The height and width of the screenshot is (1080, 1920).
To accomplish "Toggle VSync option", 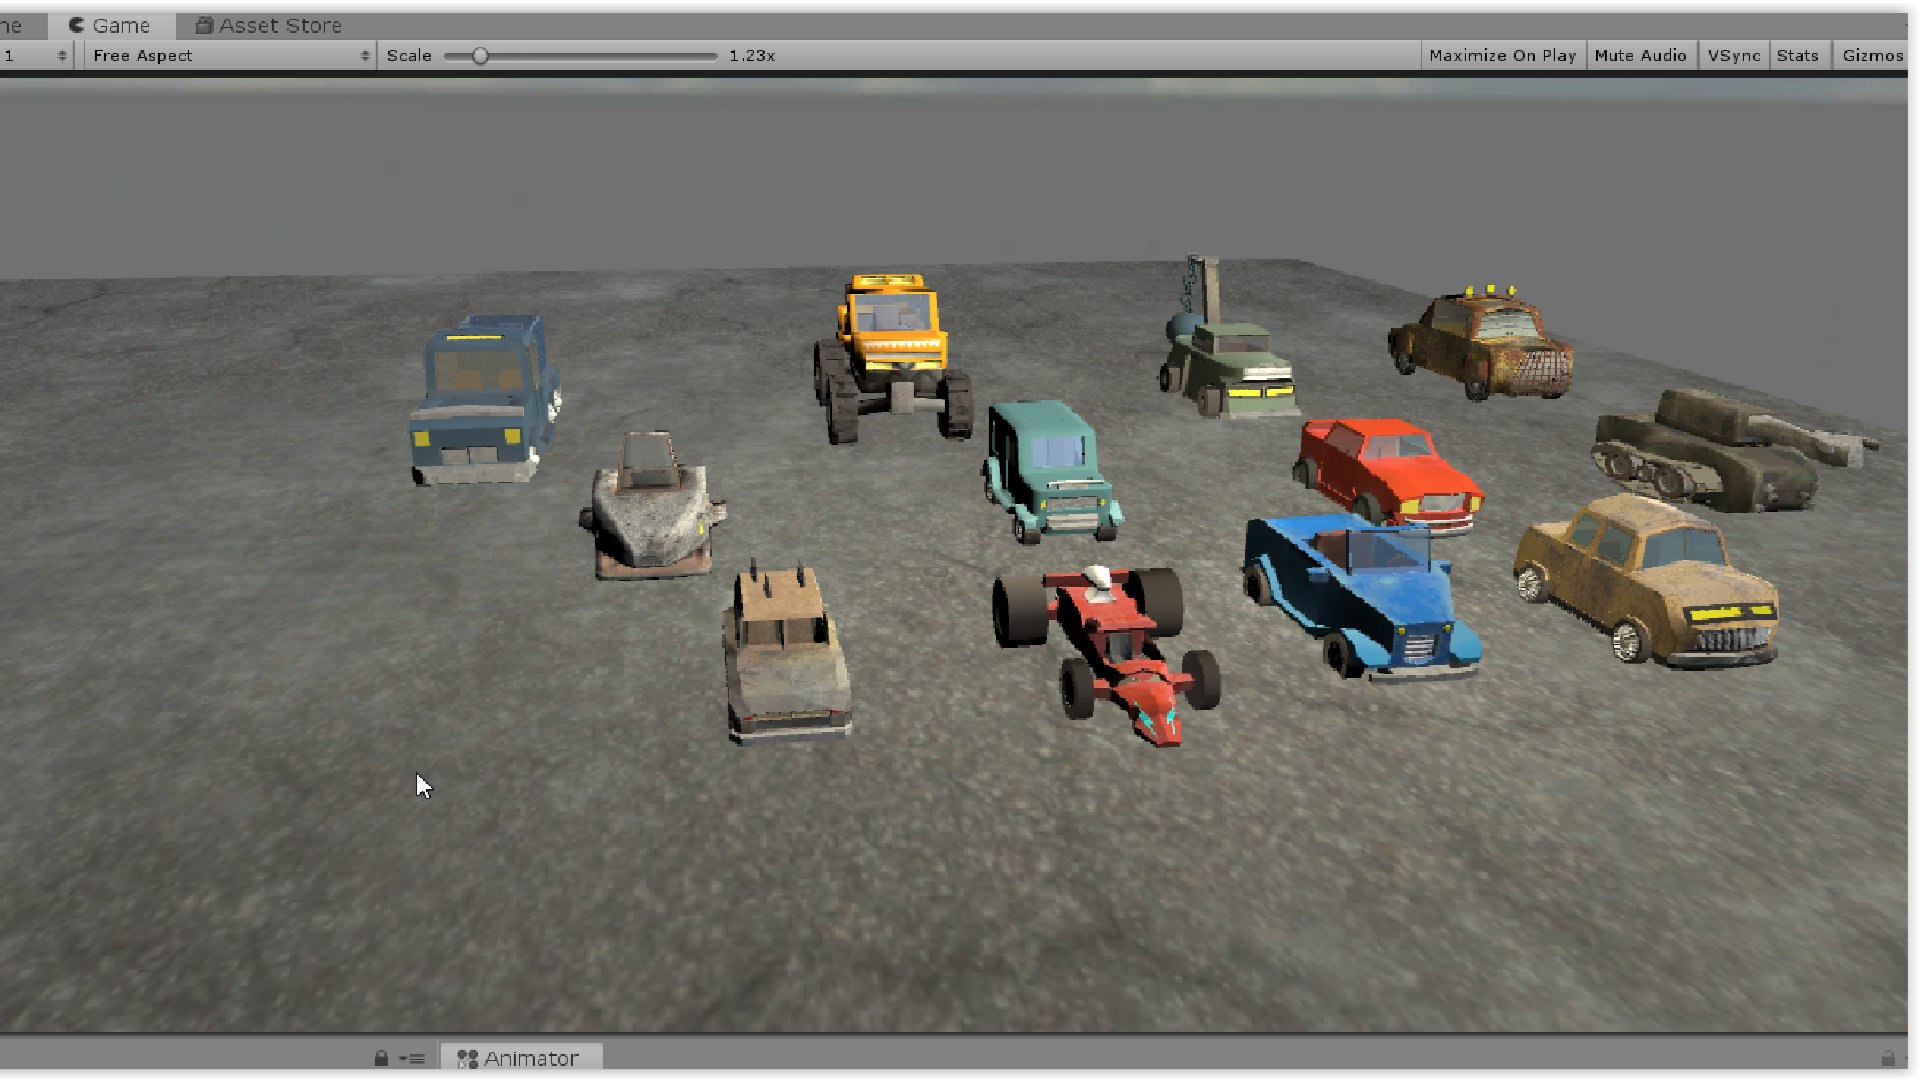I will [1733, 55].
